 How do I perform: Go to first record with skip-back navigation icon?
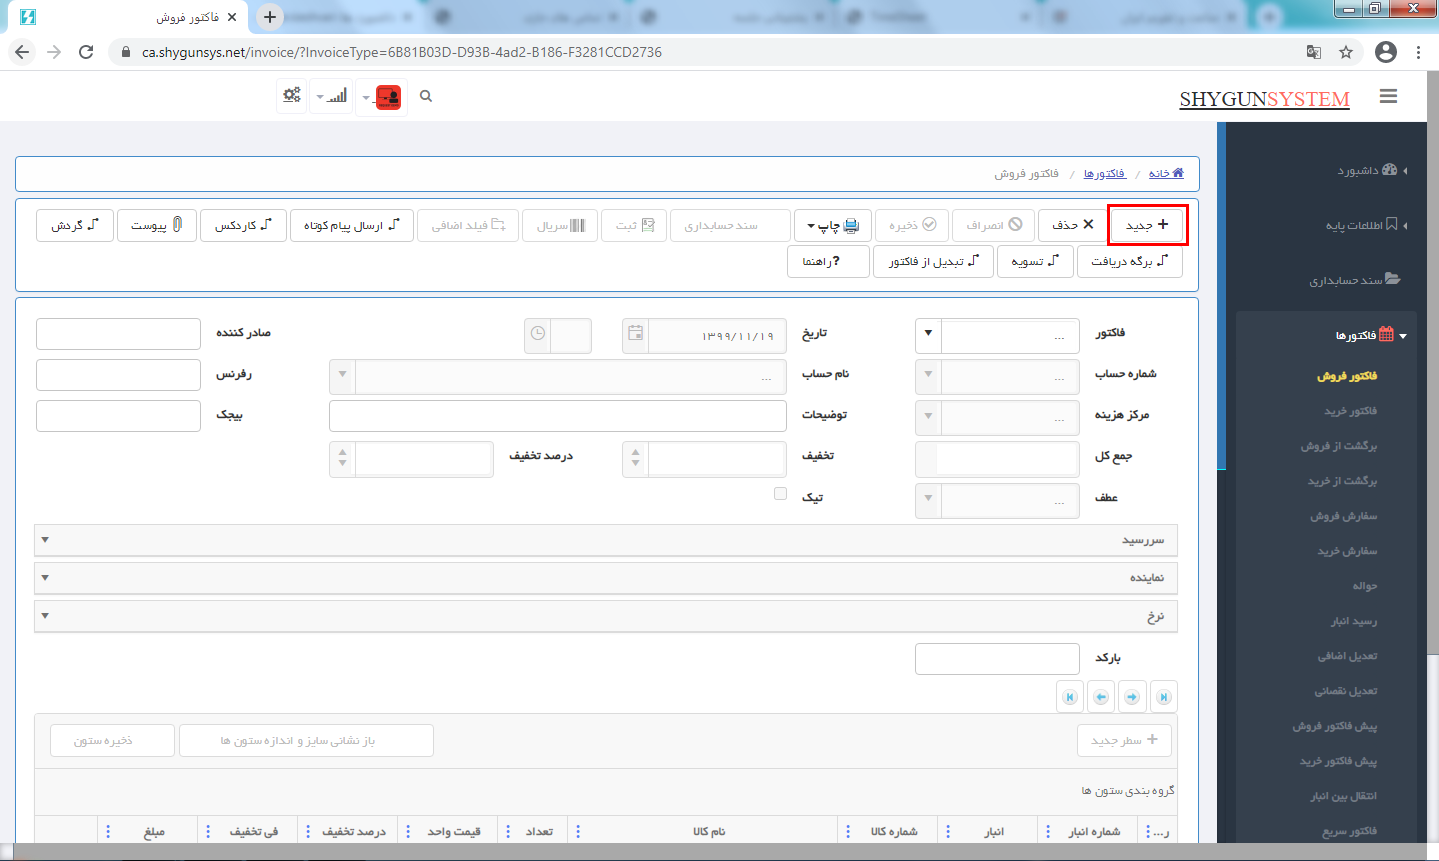tap(1069, 696)
